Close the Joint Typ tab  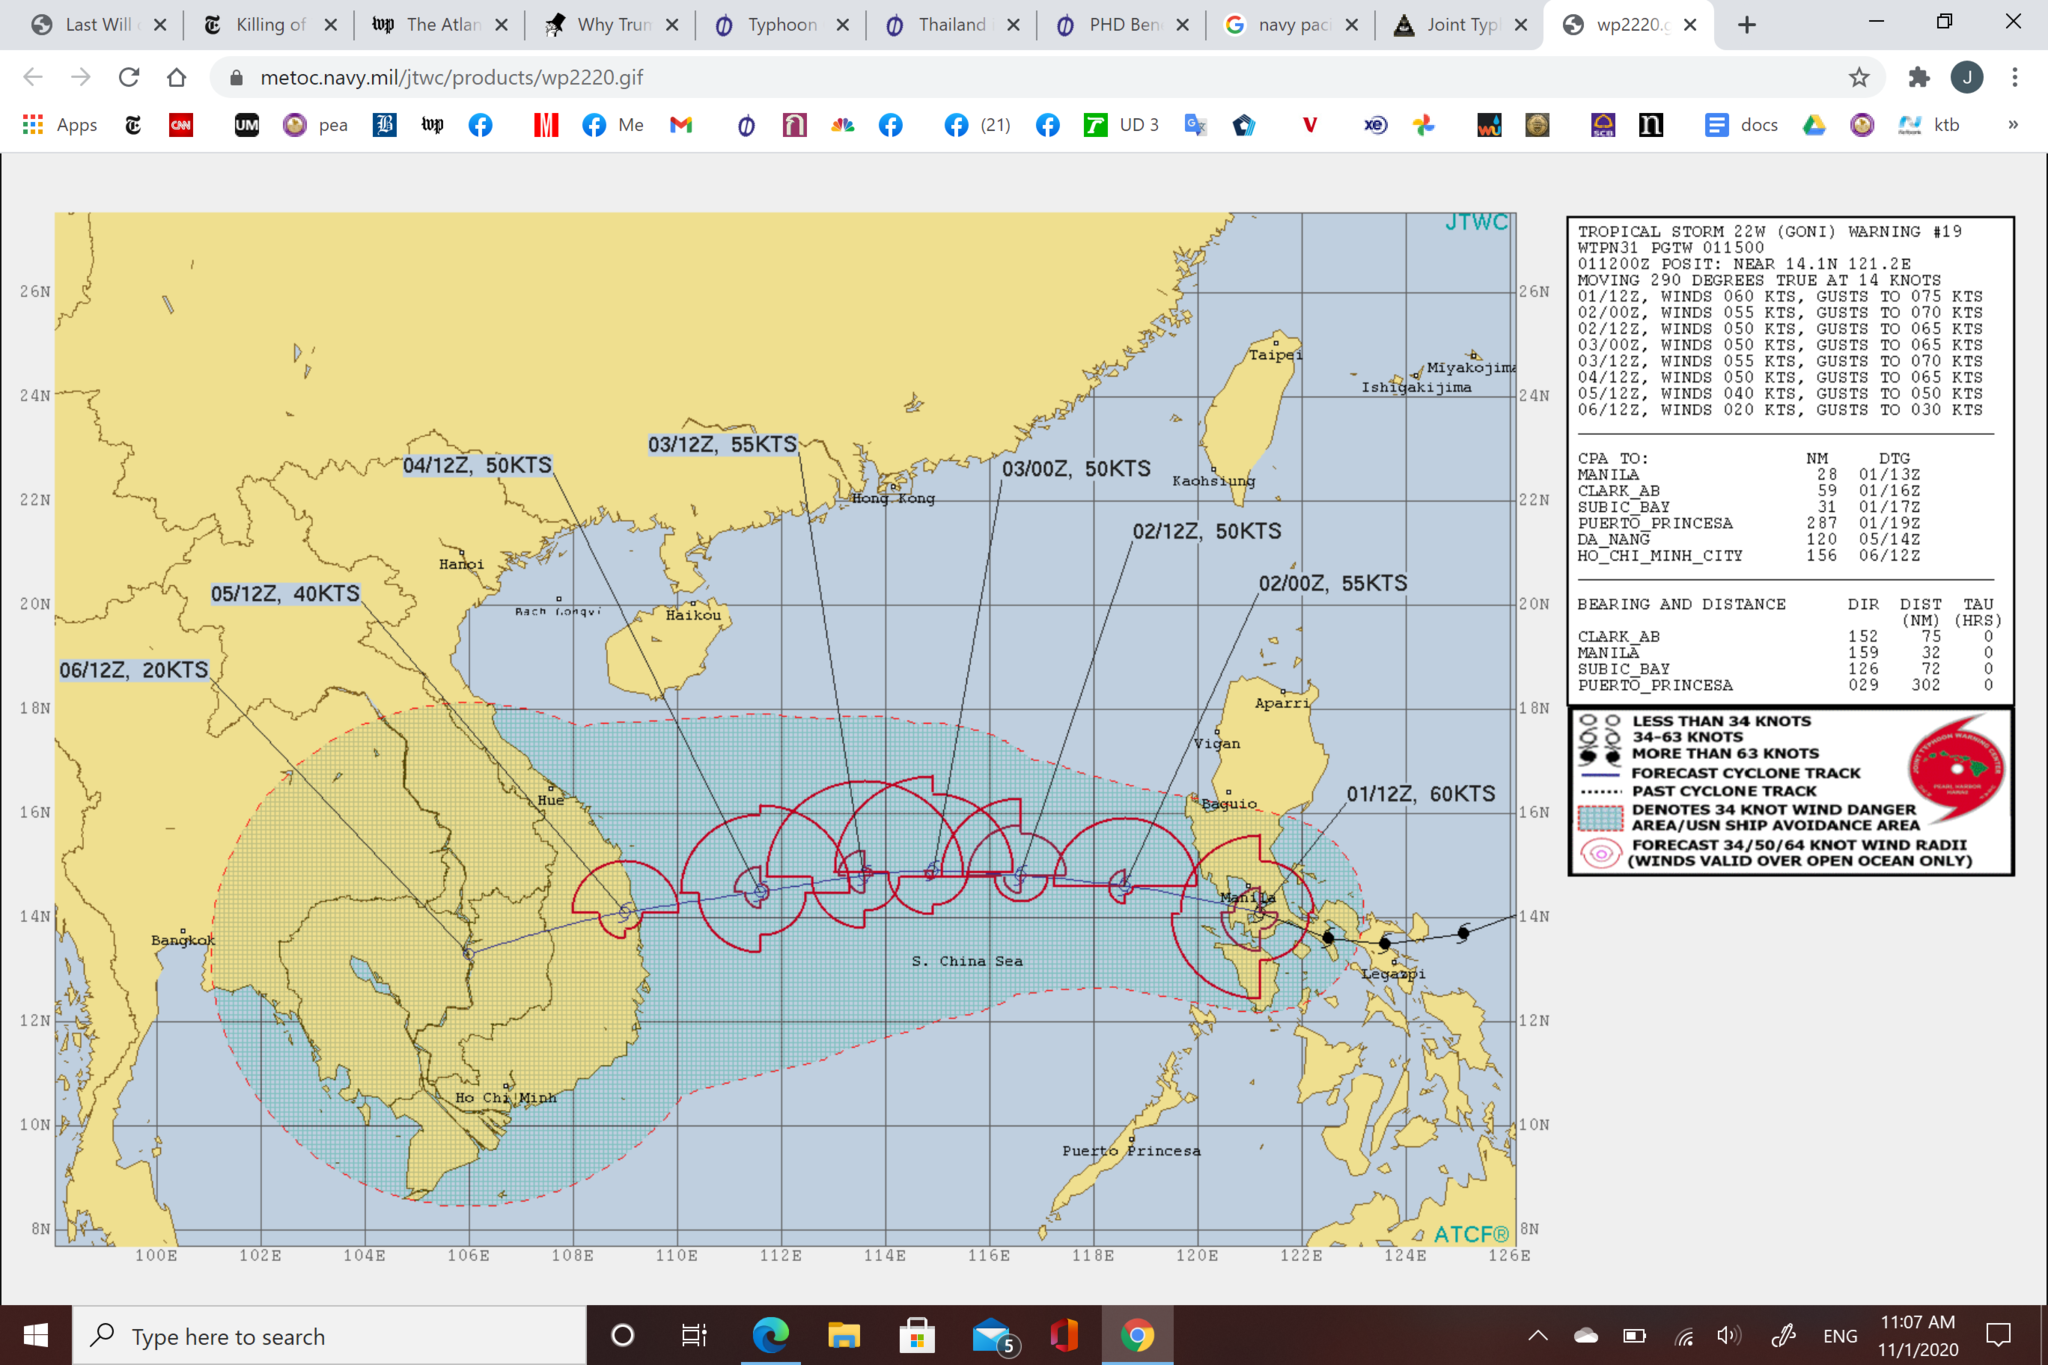pyautogui.click(x=1521, y=25)
